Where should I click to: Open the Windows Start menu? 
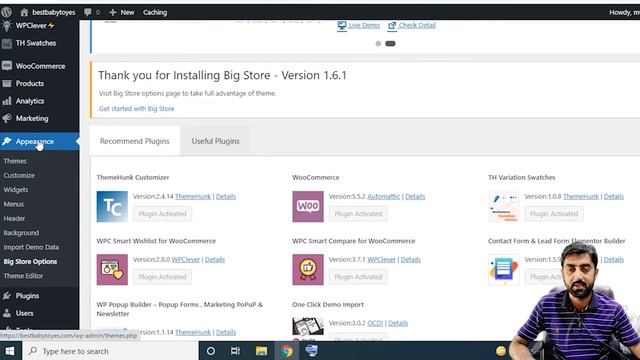click(10, 351)
